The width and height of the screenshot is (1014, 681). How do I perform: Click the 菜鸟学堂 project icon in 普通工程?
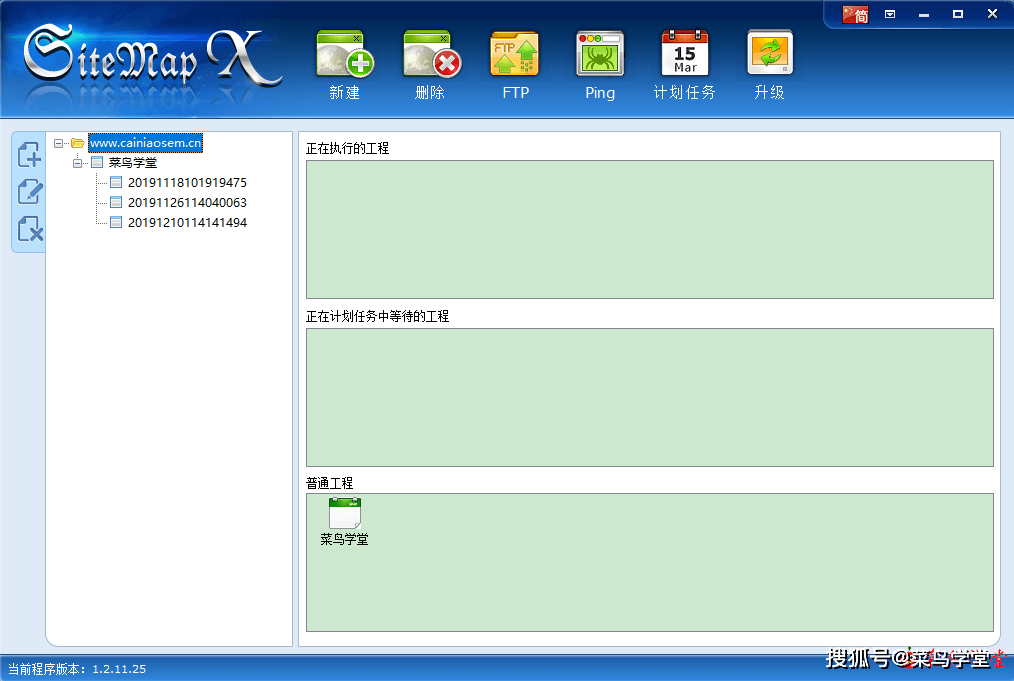pos(345,513)
